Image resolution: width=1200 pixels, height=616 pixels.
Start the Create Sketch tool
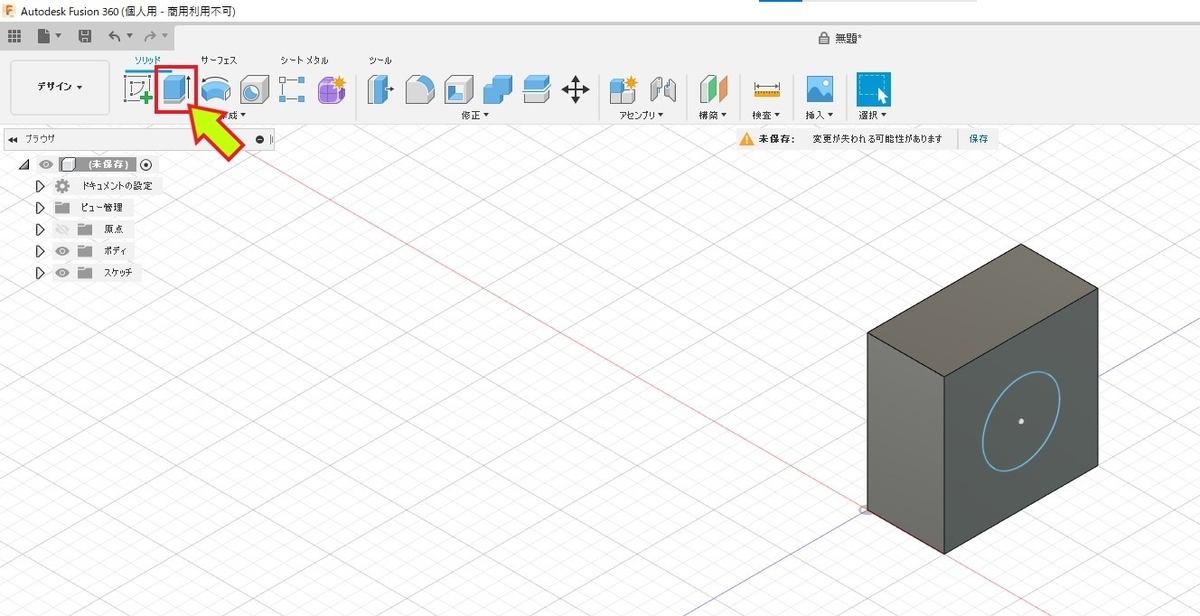[x=138, y=90]
